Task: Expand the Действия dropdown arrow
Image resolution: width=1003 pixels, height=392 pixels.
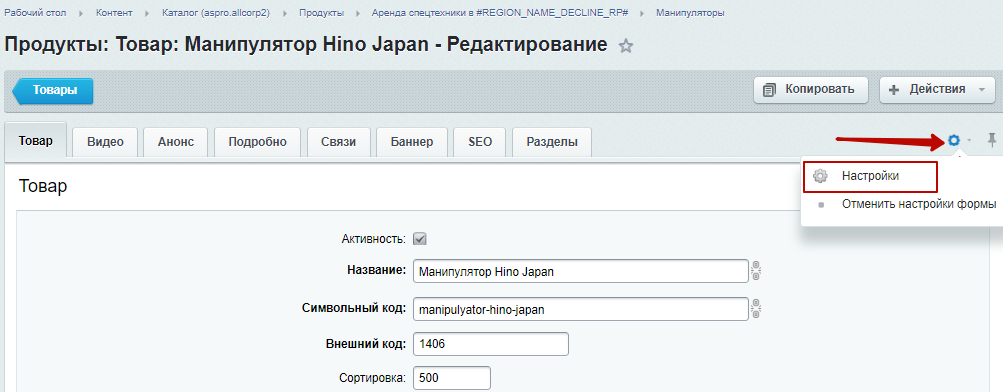Action: pos(982,90)
